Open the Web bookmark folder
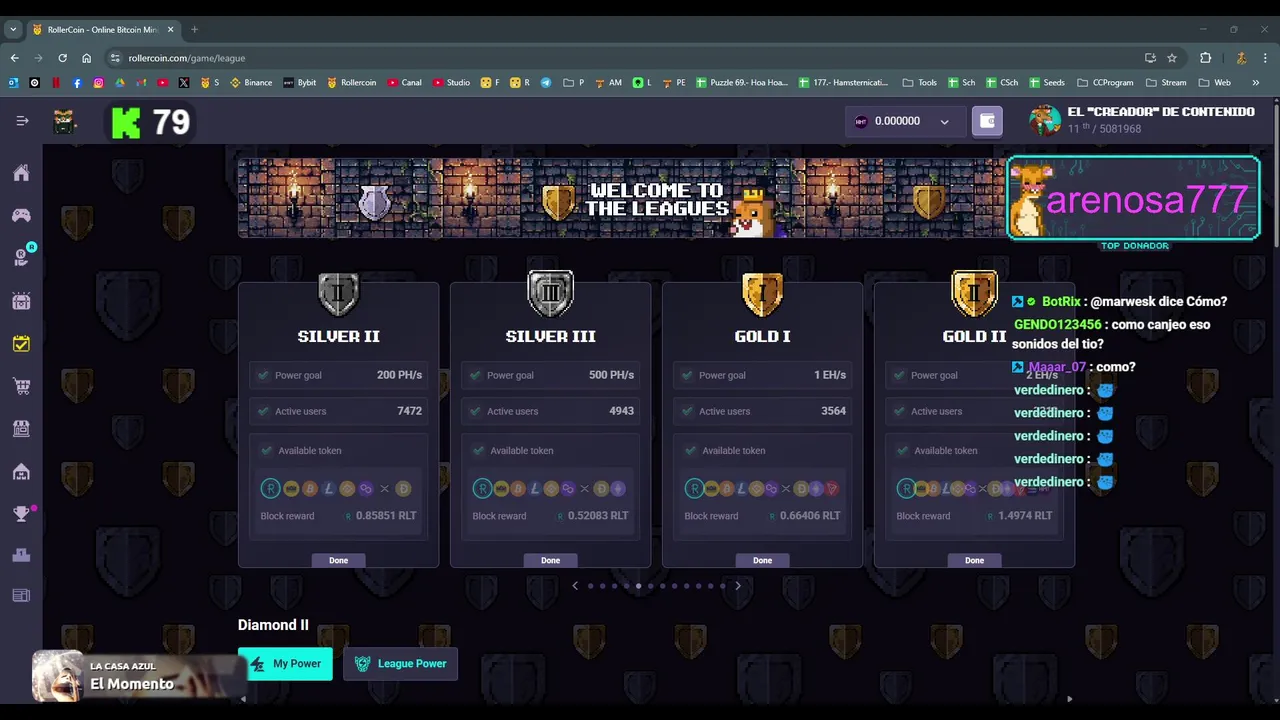 click(x=1214, y=83)
